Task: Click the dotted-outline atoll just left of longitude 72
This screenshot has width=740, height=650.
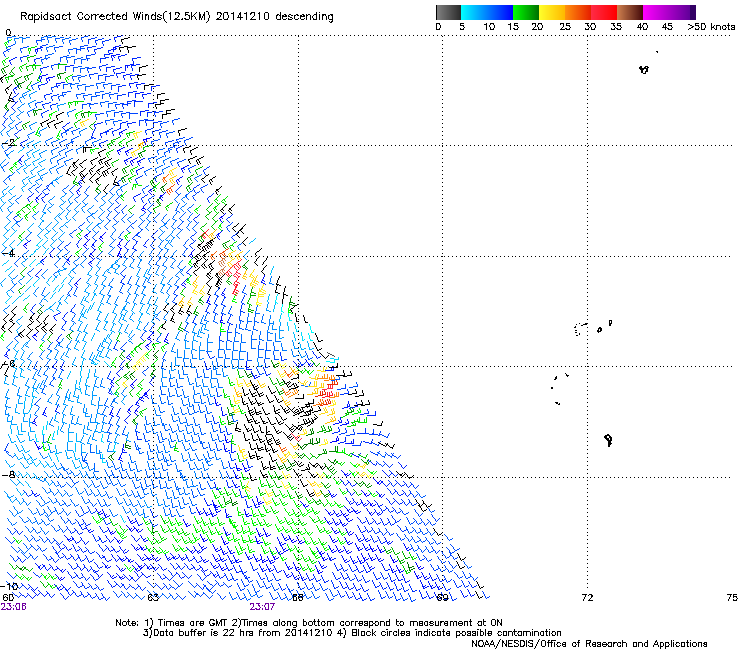Action: tap(580, 329)
